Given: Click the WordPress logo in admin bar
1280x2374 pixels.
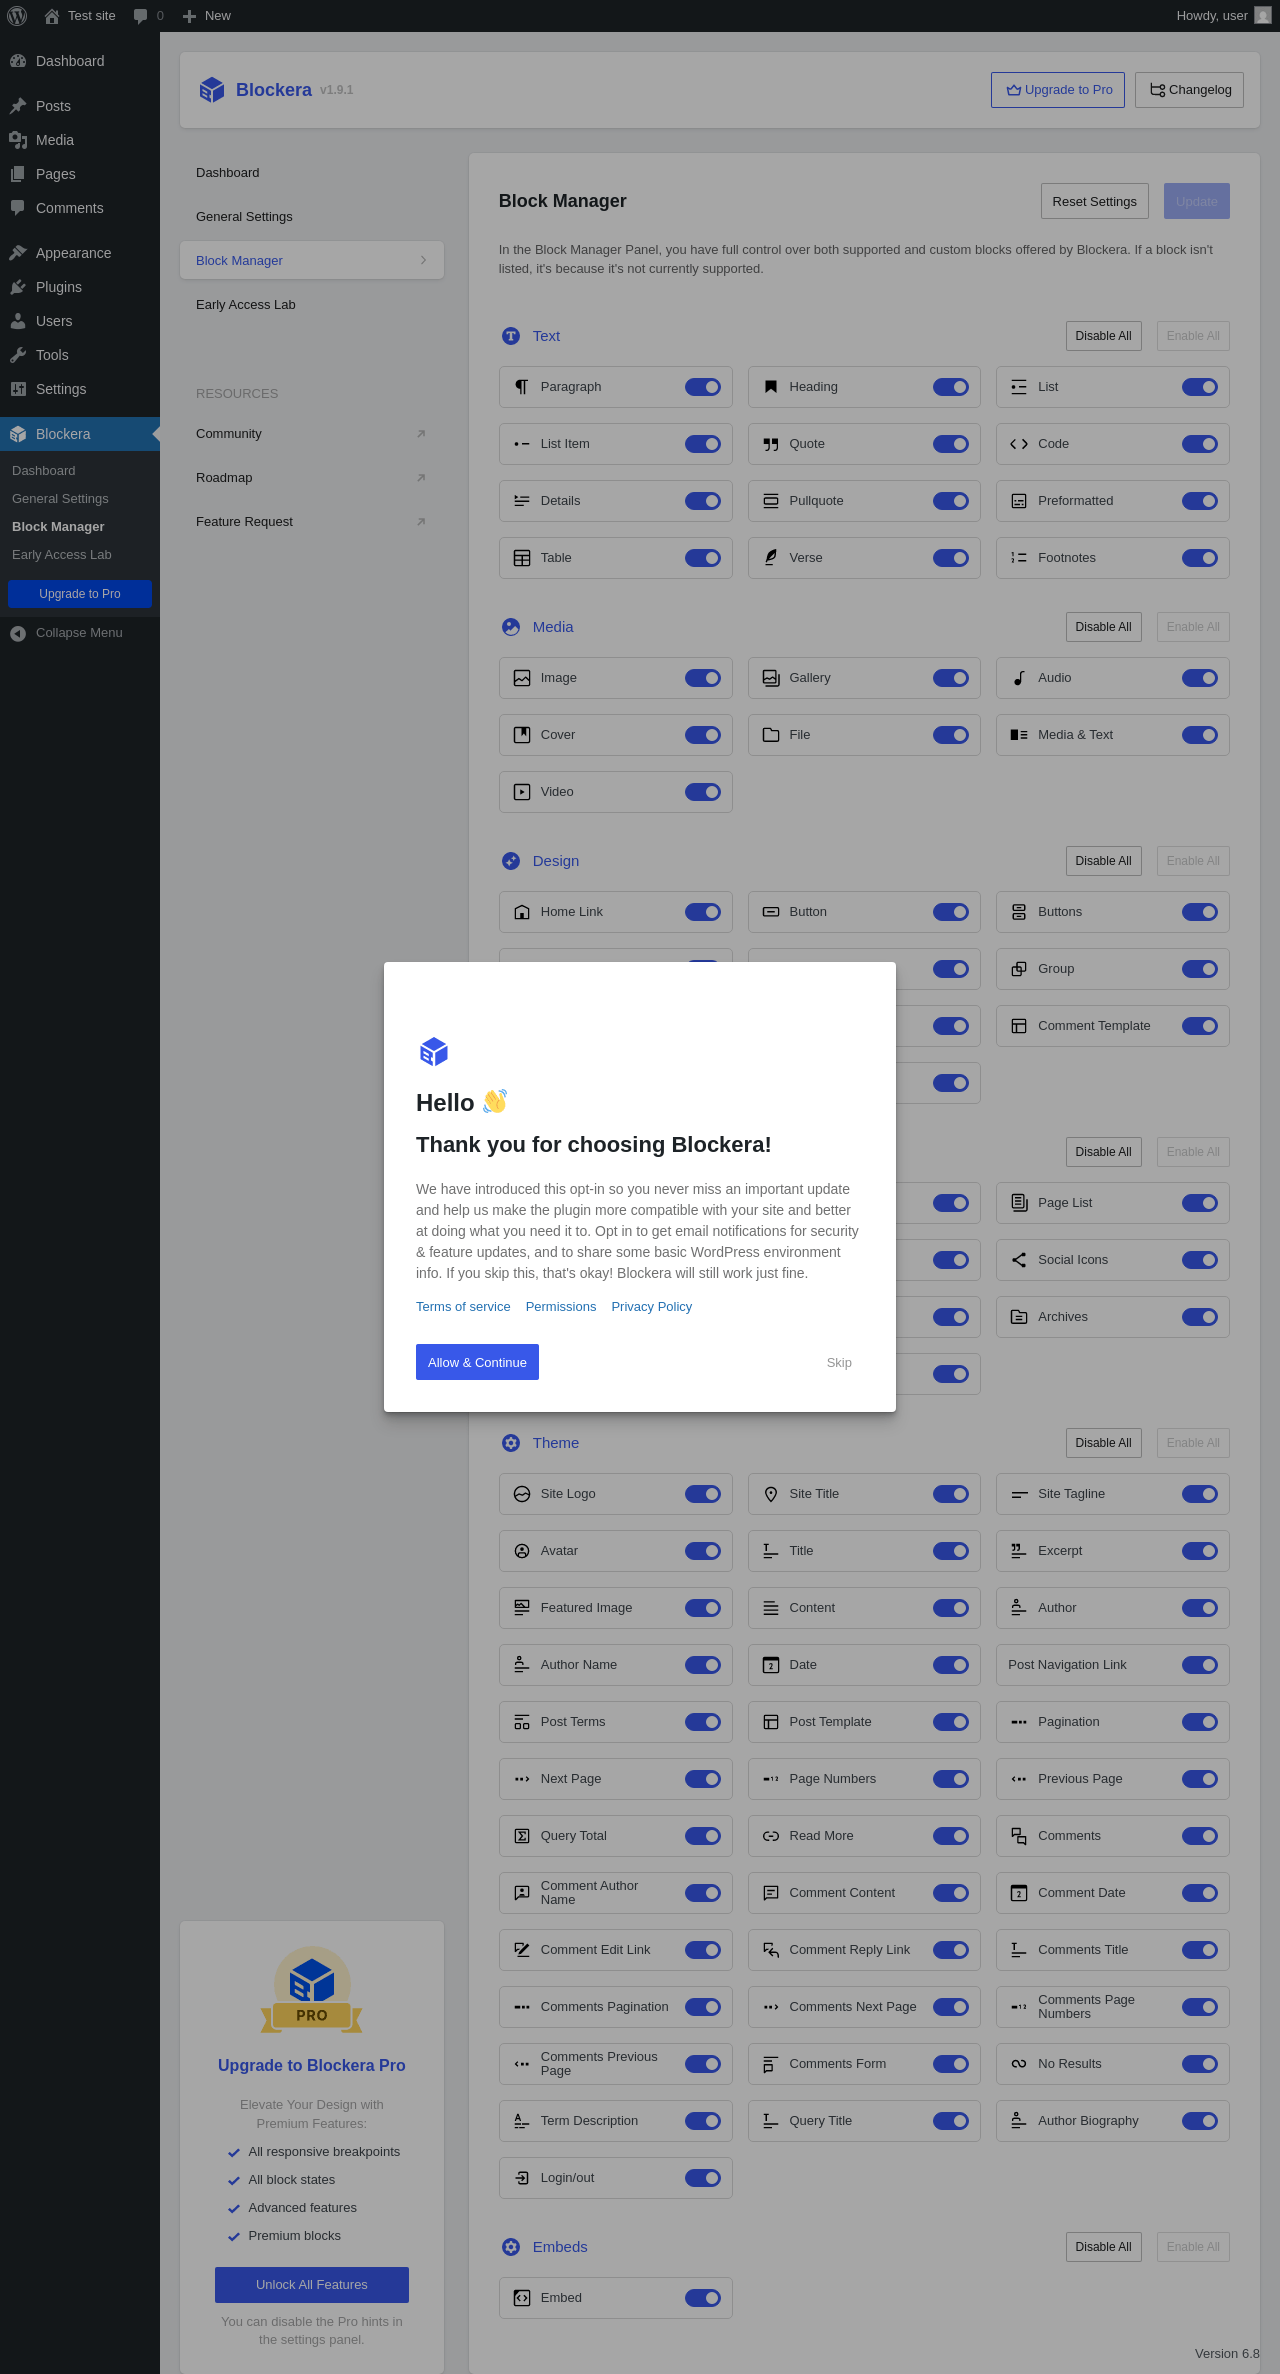Looking at the screenshot, I should [17, 16].
